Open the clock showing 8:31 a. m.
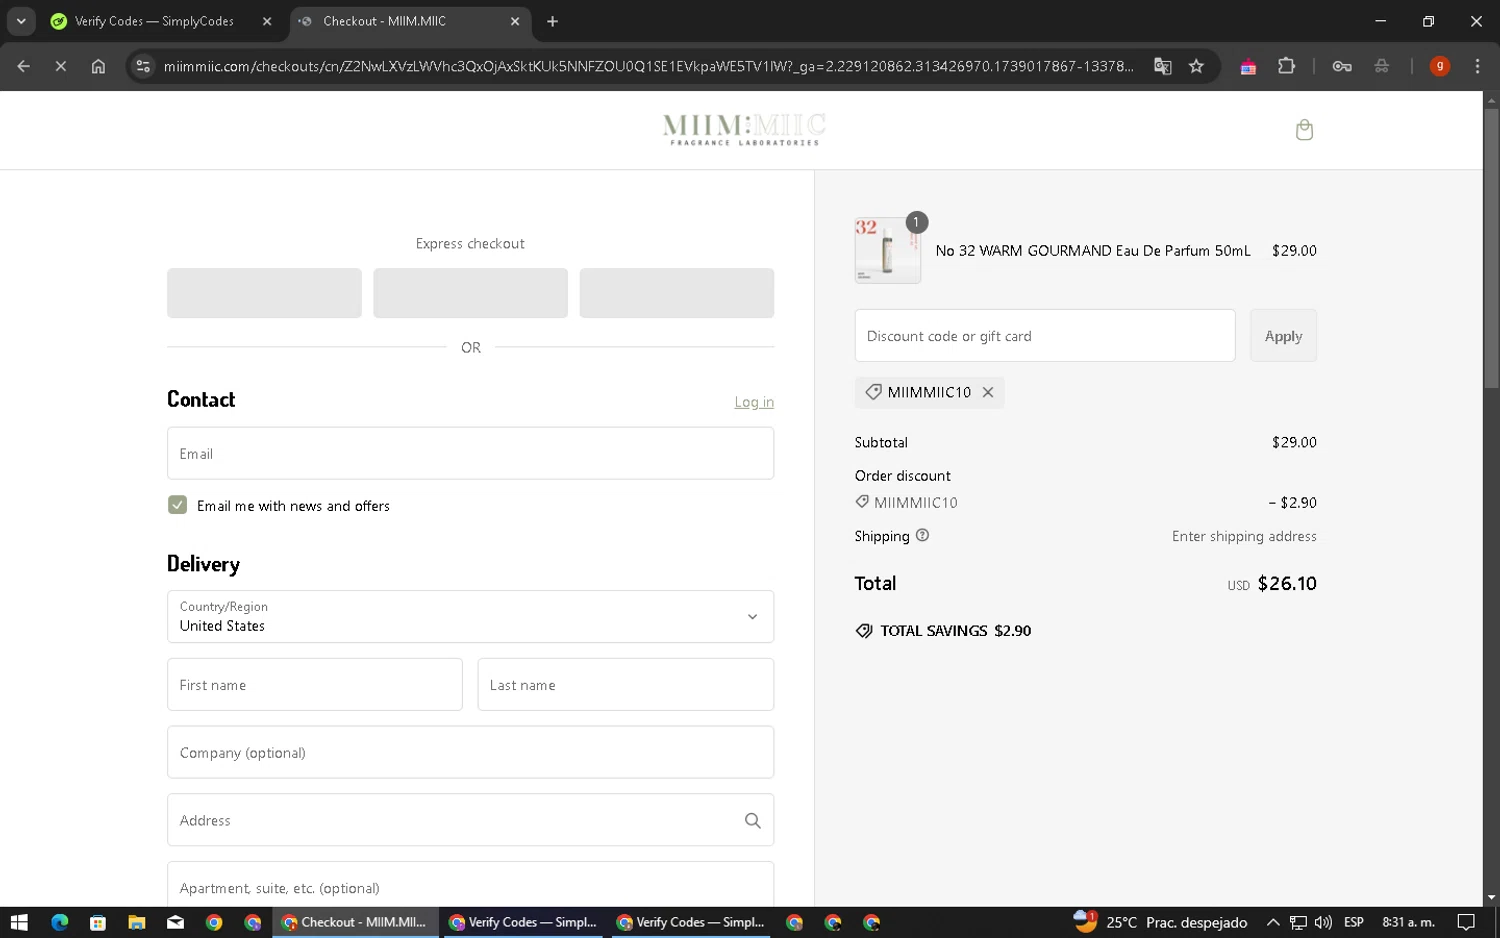Image resolution: width=1500 pixels, height=938 pixels. tap(1408, 922)
